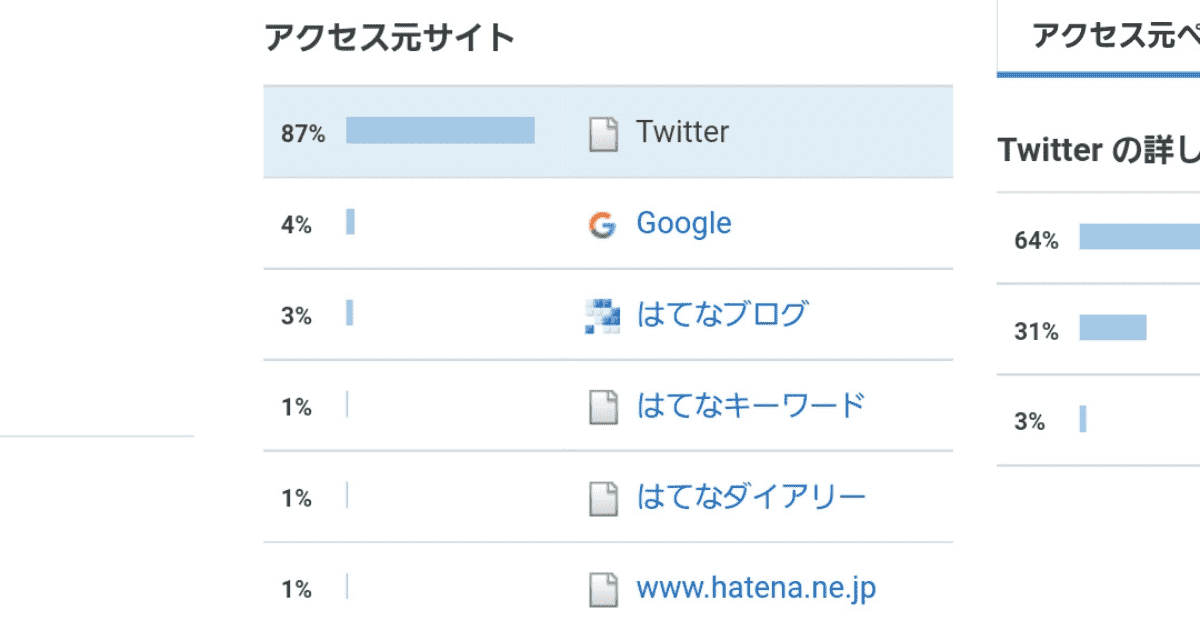1200x630 pixels.
Task: Click the Twitter page icon
Action: [x=602, y=133]
